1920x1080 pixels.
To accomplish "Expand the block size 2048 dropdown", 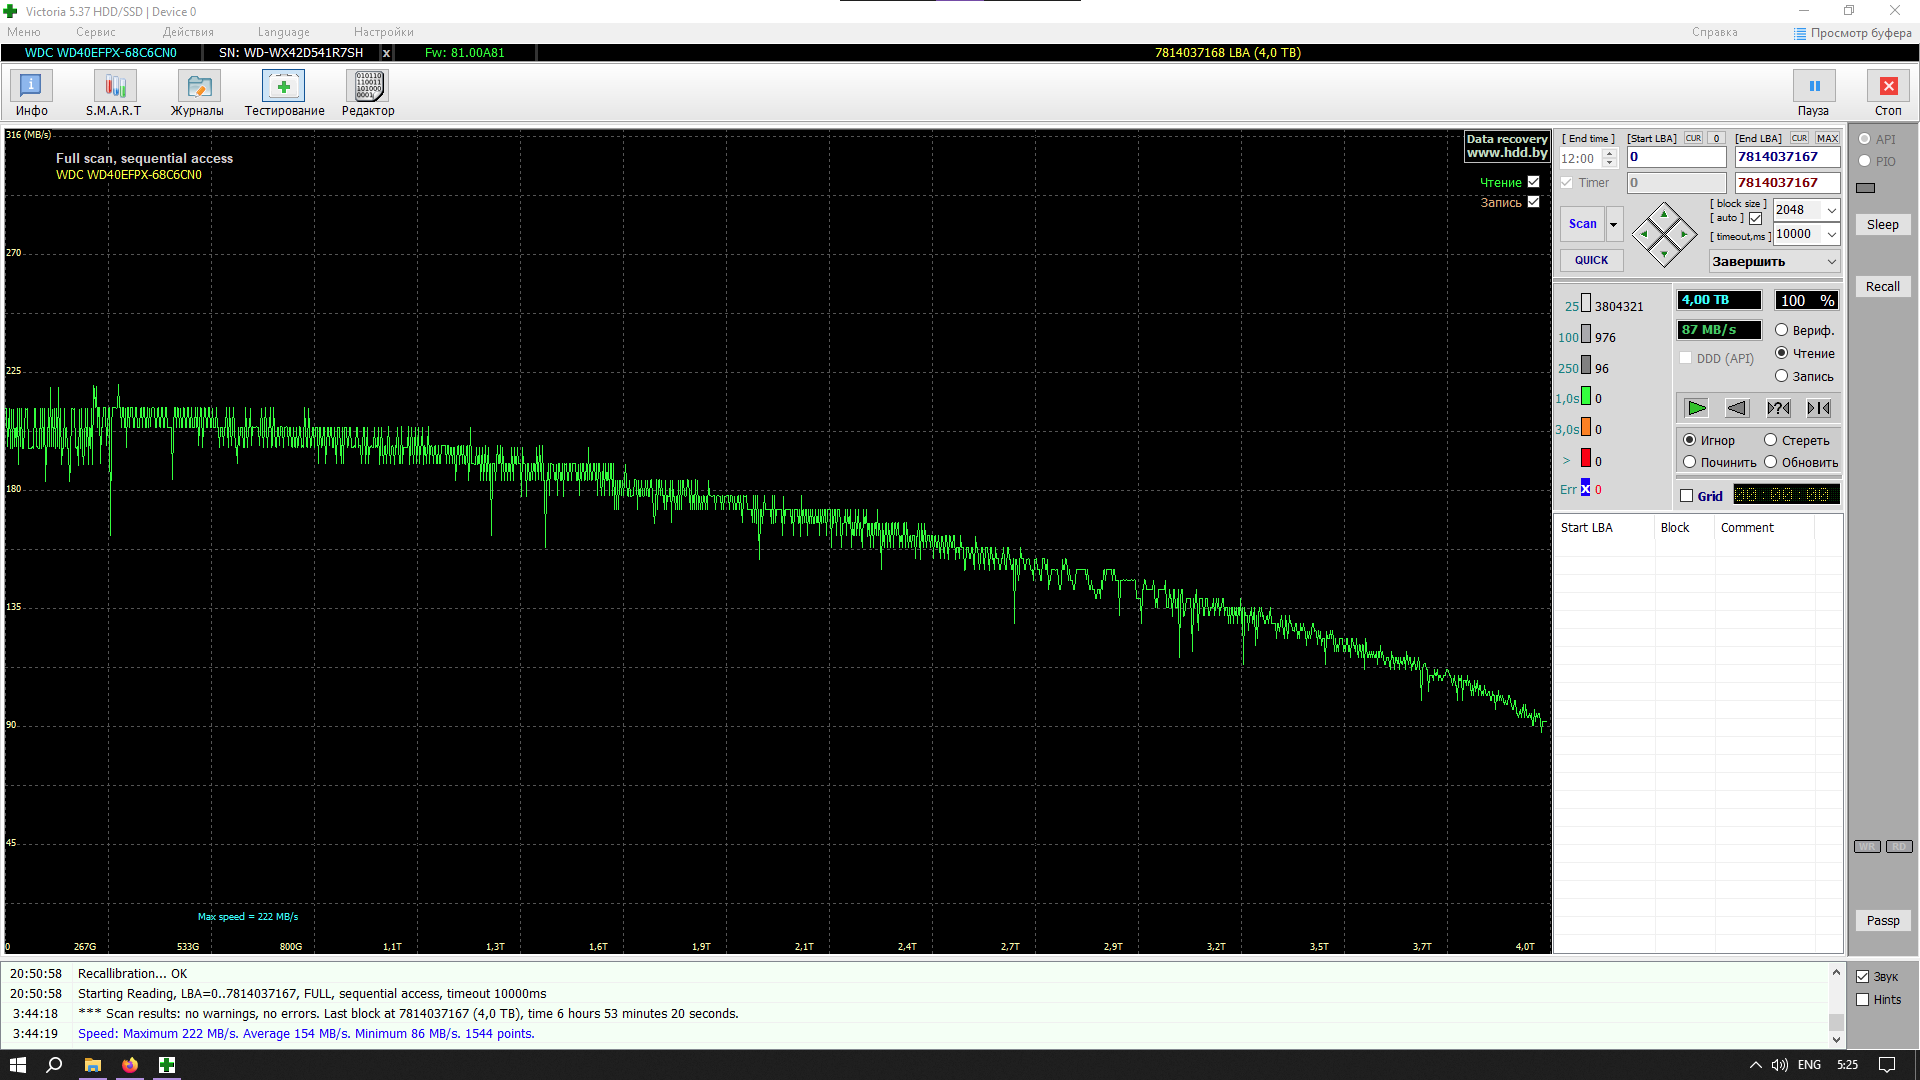I will (x=1831, y=210).
